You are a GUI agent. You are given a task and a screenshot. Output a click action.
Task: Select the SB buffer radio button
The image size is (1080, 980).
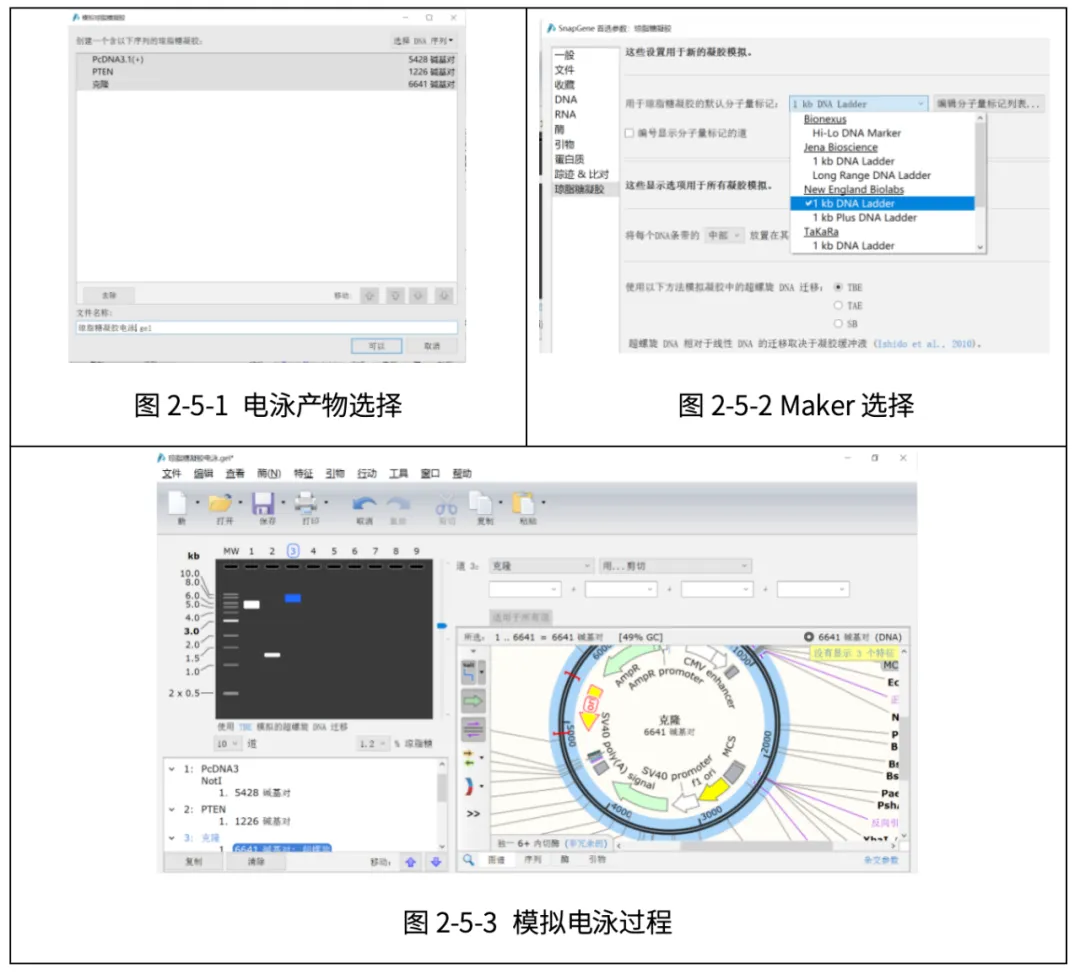click(838, 324)
